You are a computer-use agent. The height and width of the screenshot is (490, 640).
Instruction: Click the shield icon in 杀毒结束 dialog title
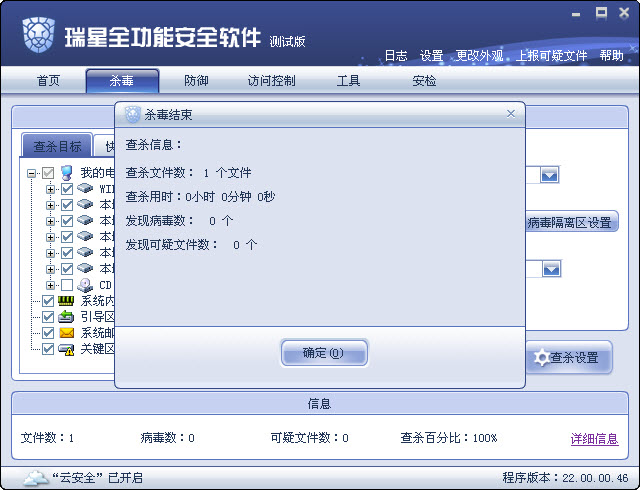pos(132,115)
